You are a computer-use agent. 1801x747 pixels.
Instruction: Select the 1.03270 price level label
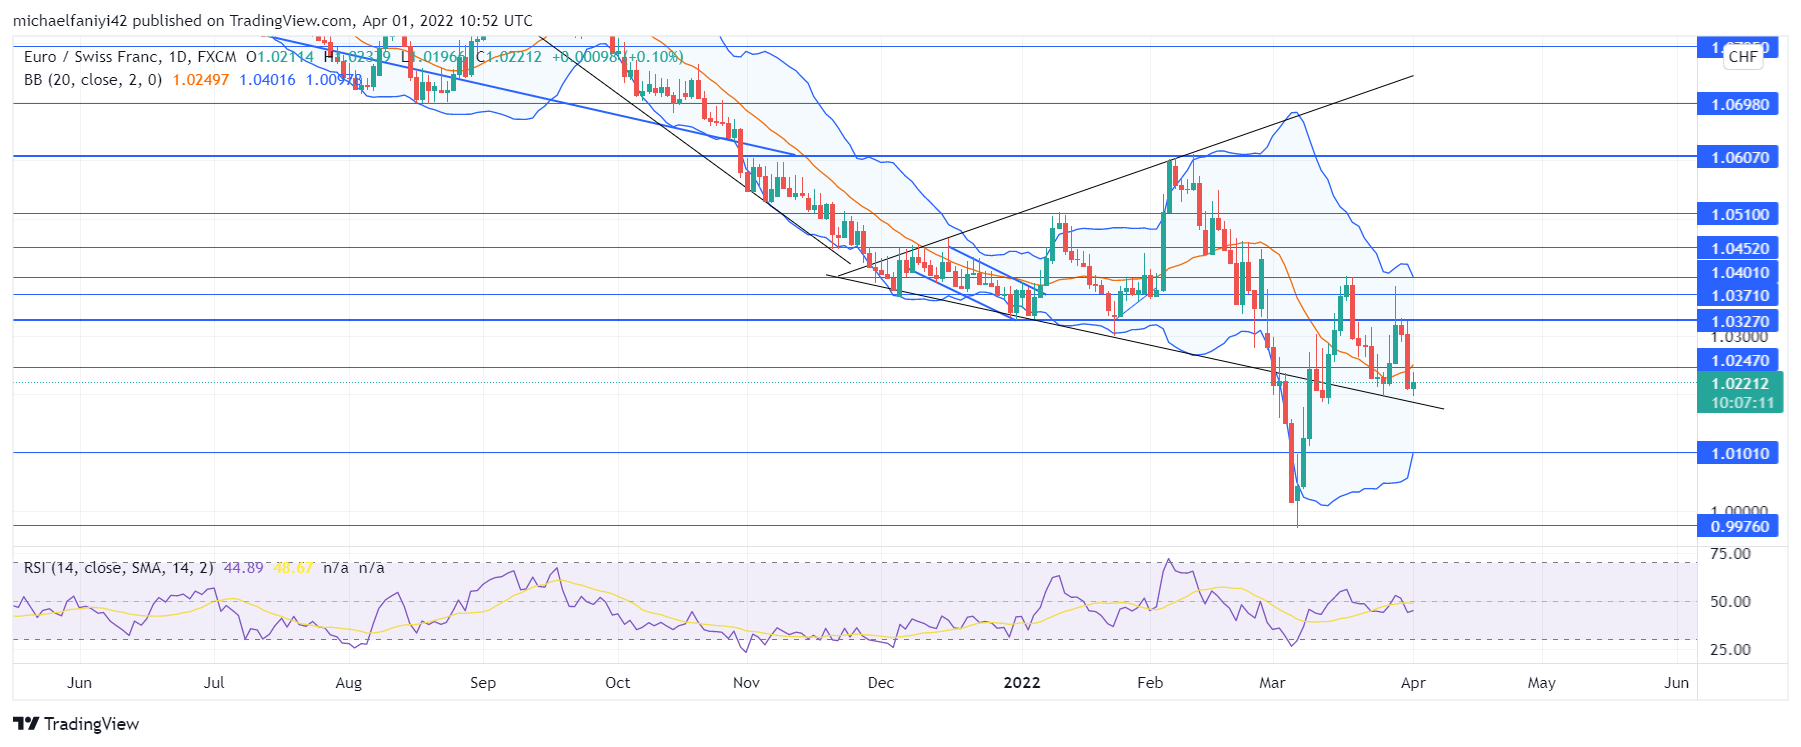point(1738,321)
